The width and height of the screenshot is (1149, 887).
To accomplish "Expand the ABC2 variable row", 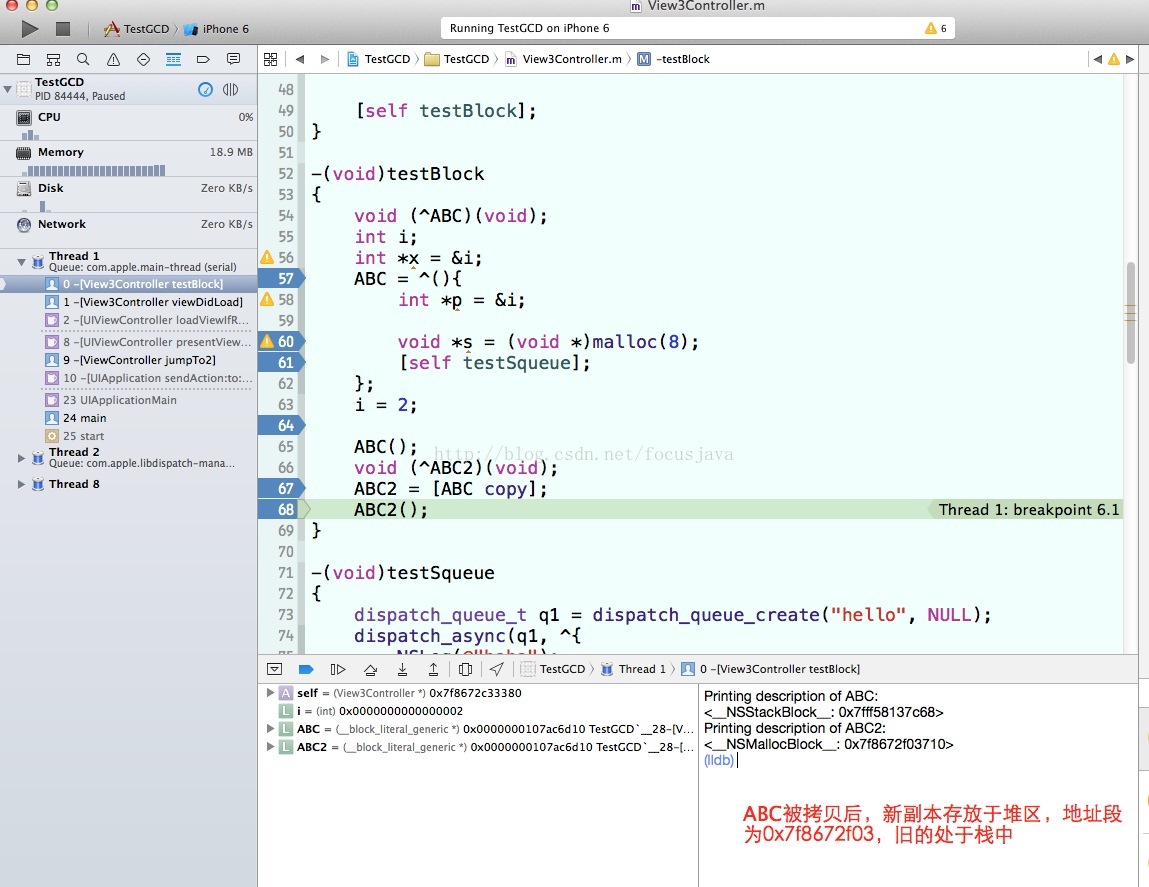I will tap(270, 747).
